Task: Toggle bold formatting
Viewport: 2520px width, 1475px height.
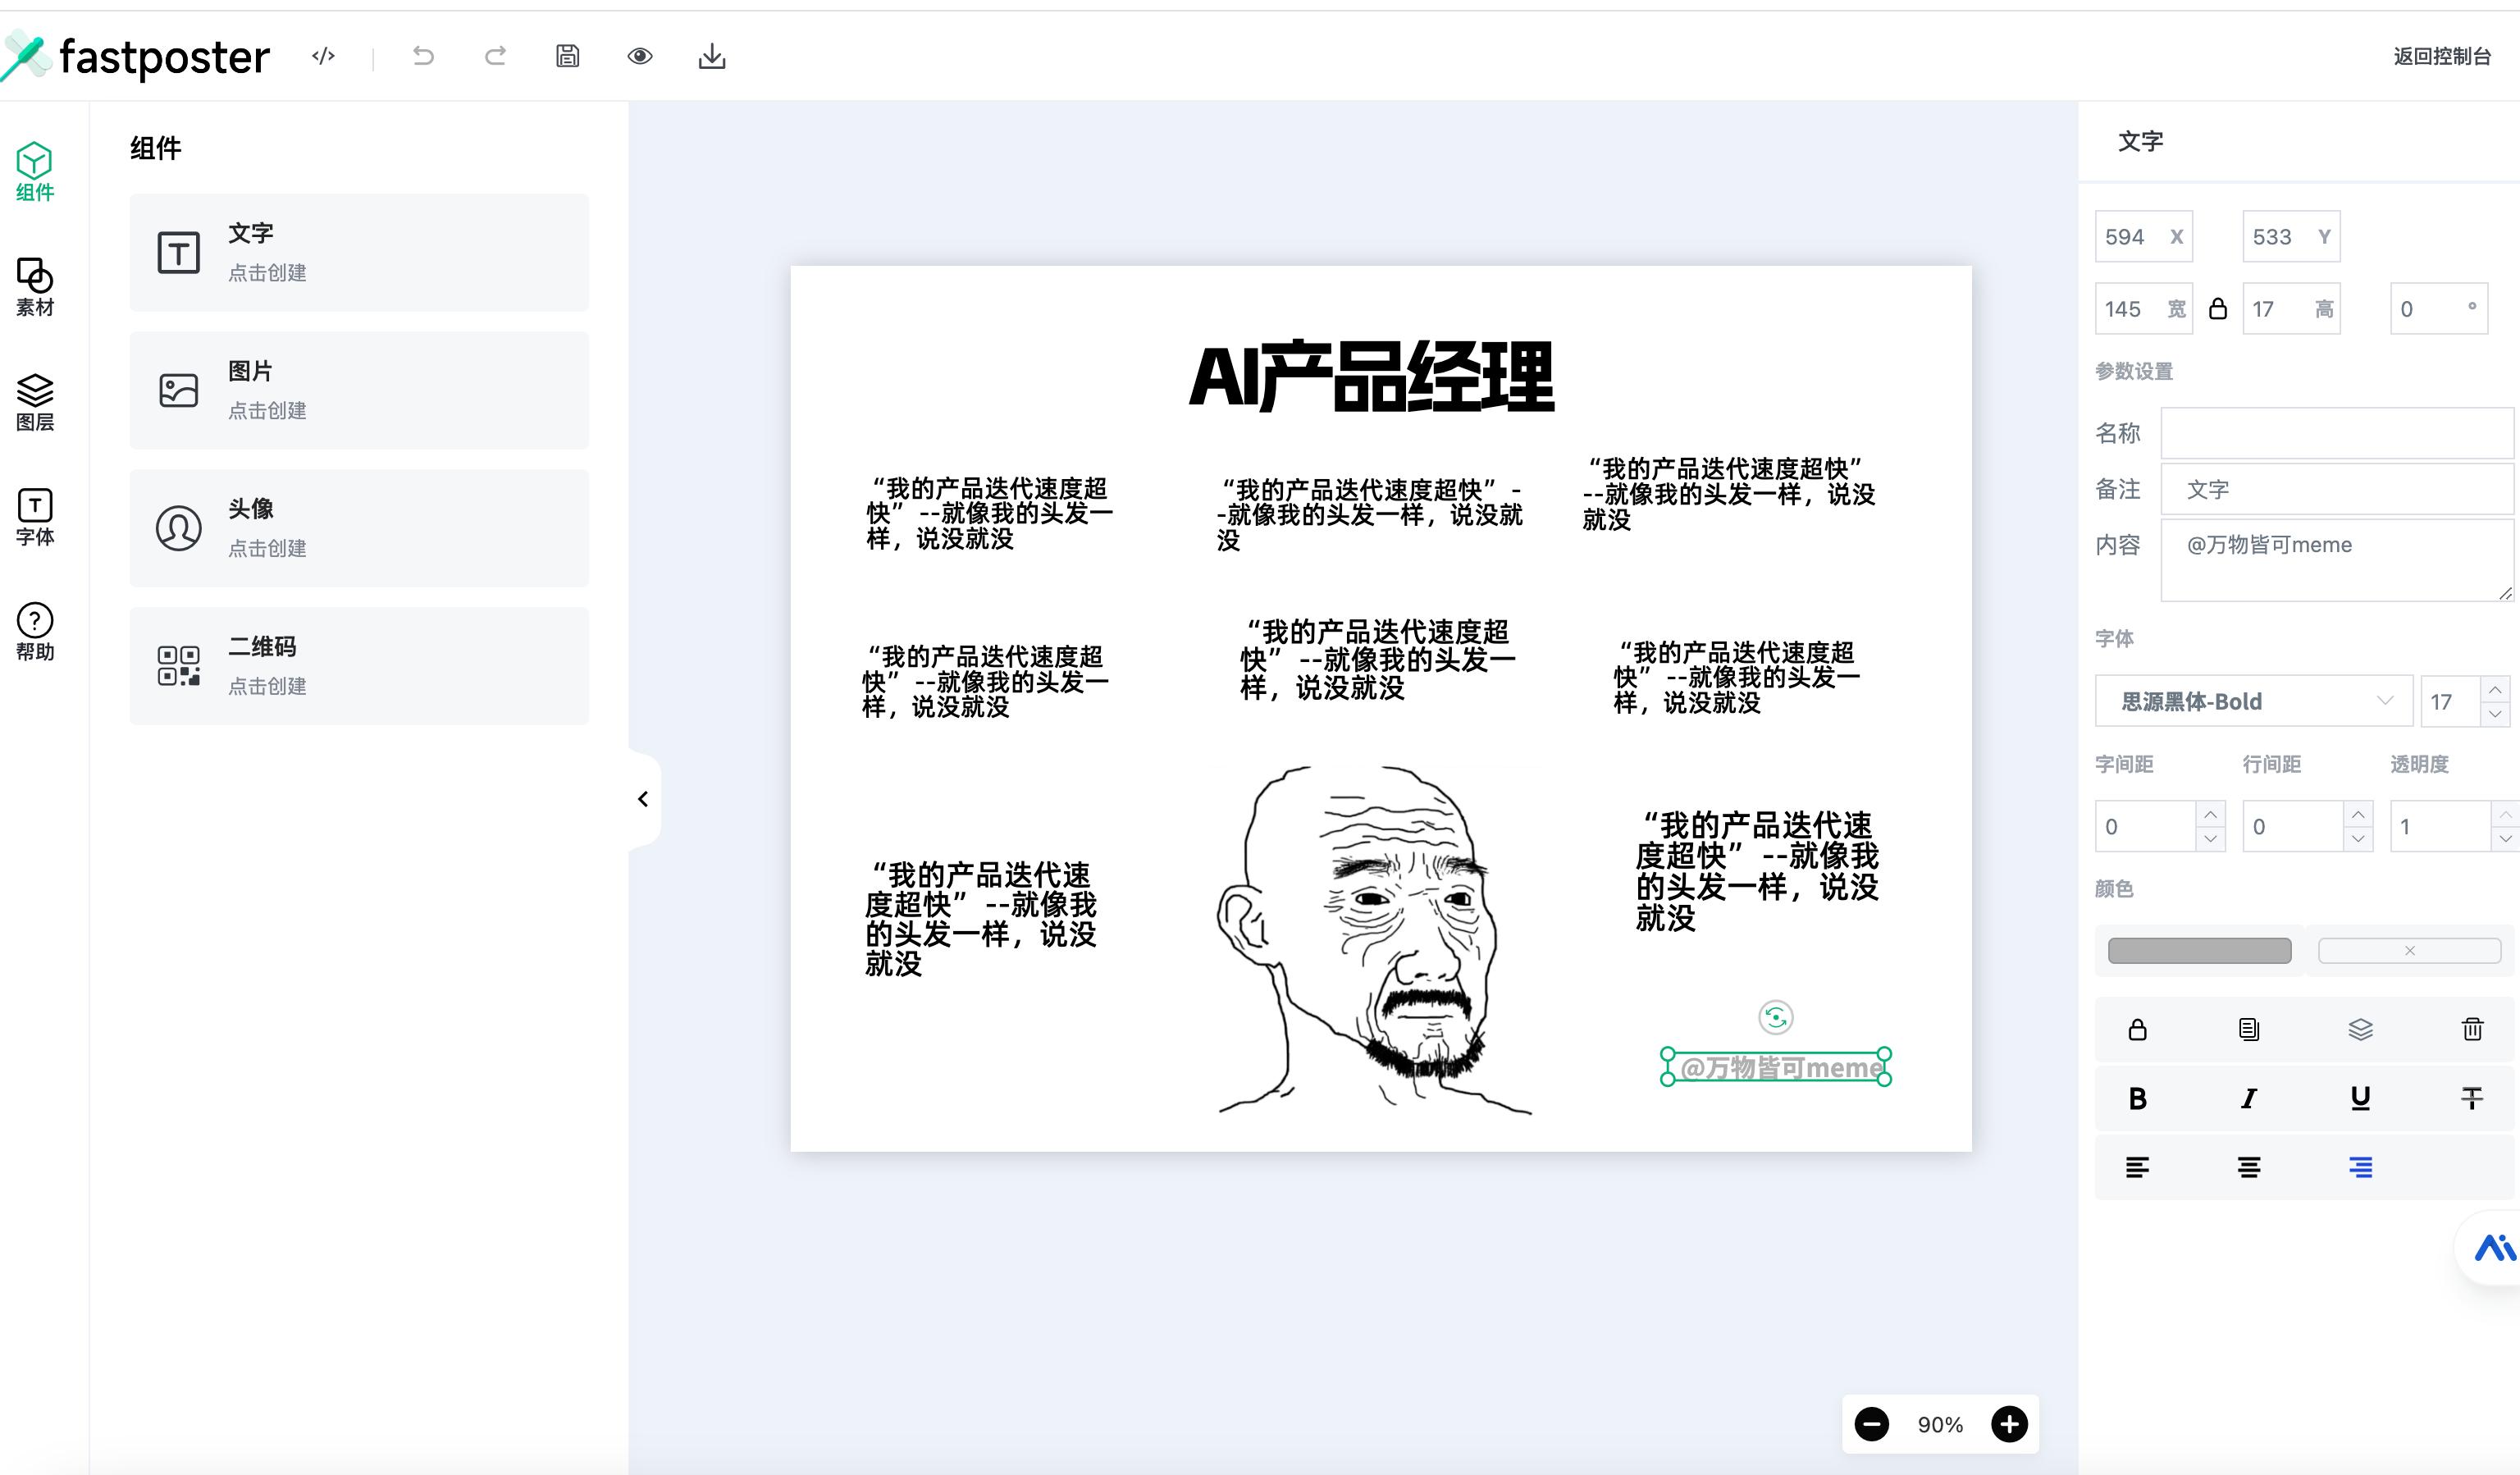Action: click(2137, 1098)
